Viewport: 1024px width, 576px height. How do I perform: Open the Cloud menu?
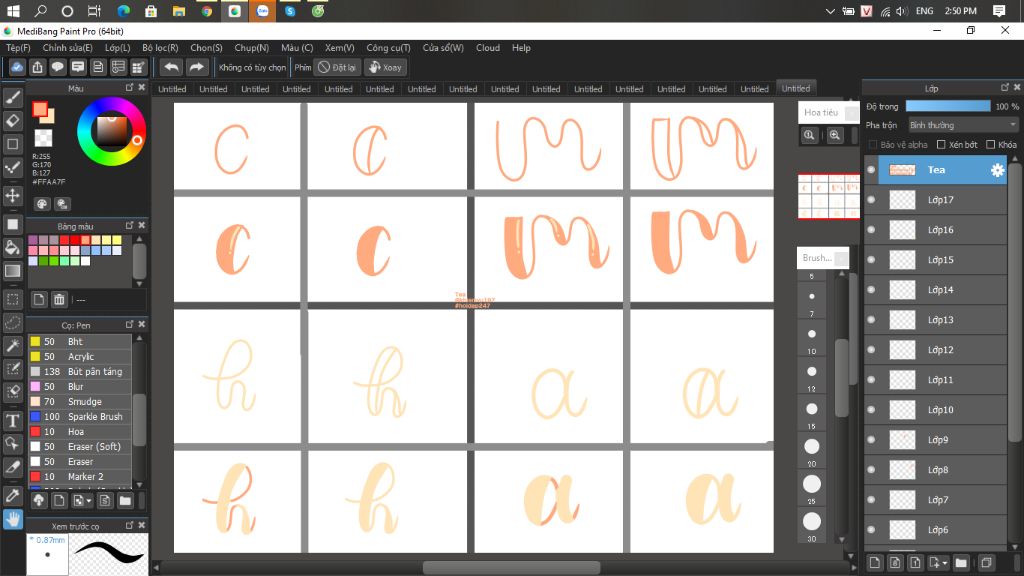[488, 48]
